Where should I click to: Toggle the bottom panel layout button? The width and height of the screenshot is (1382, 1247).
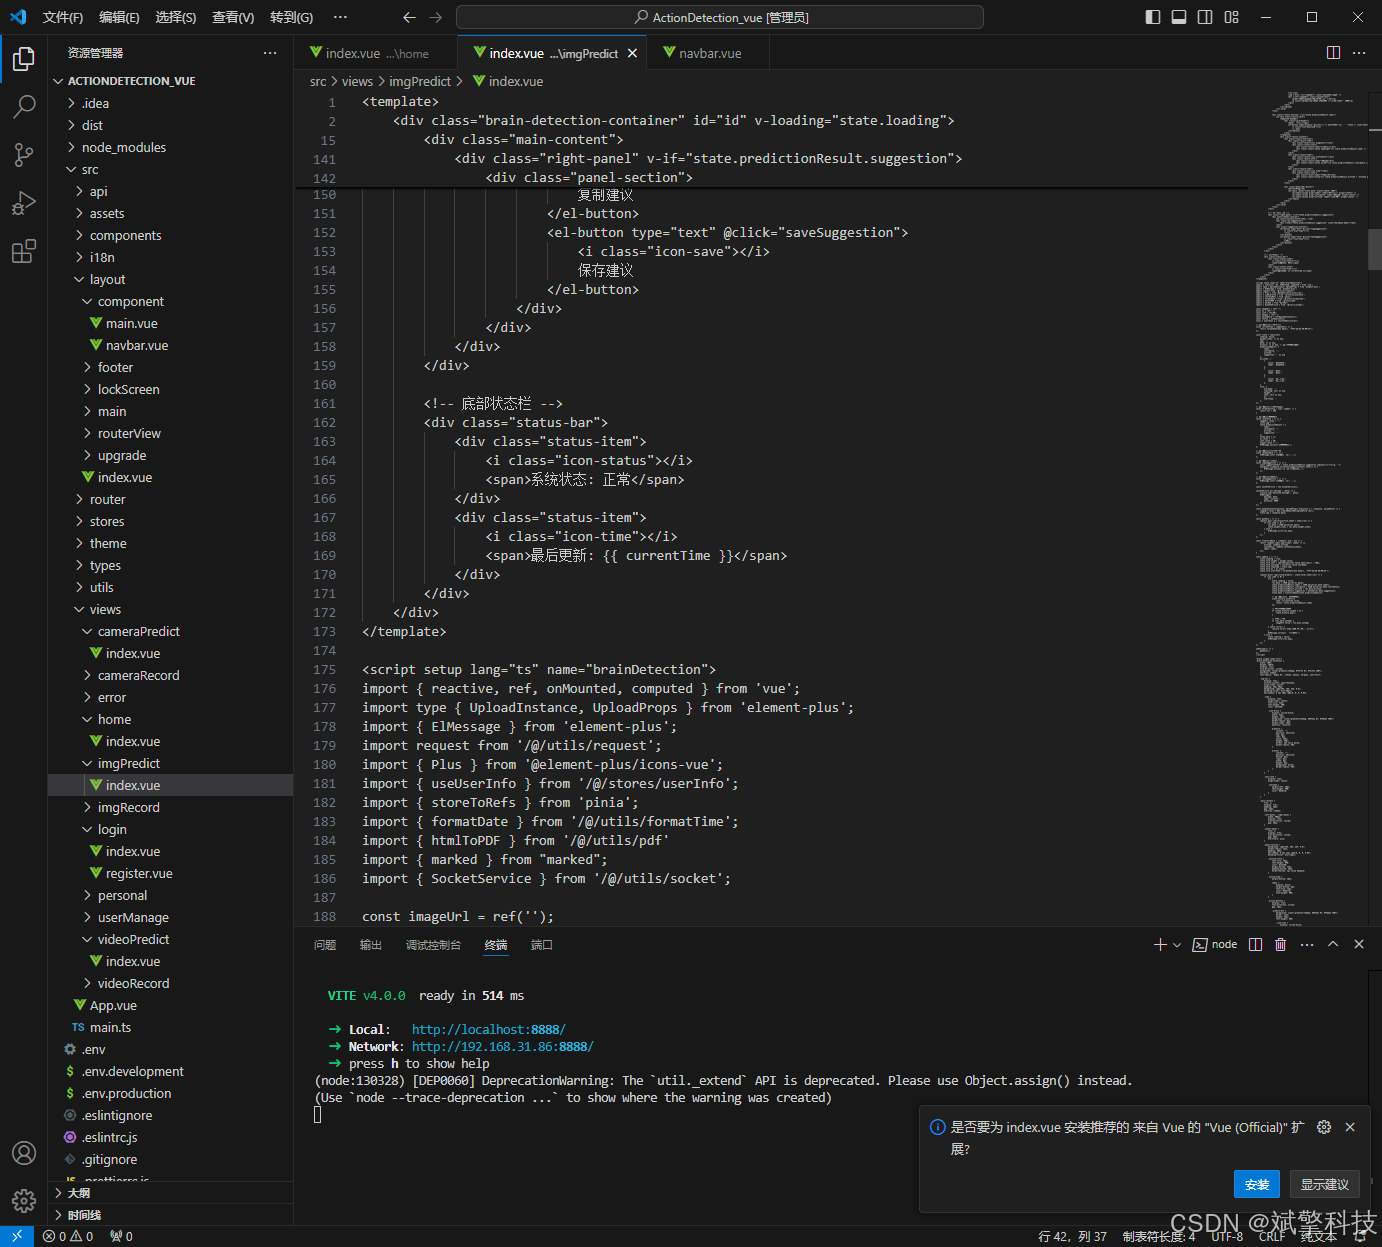(1179, 17)
